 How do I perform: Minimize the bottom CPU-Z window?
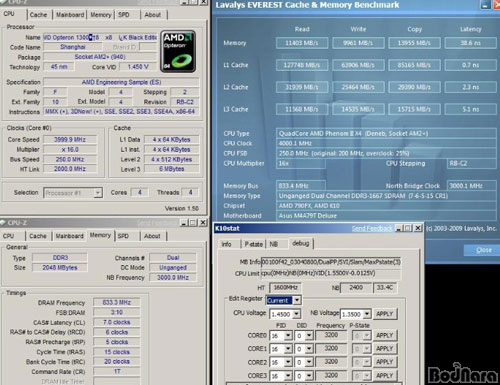[184, 223]
